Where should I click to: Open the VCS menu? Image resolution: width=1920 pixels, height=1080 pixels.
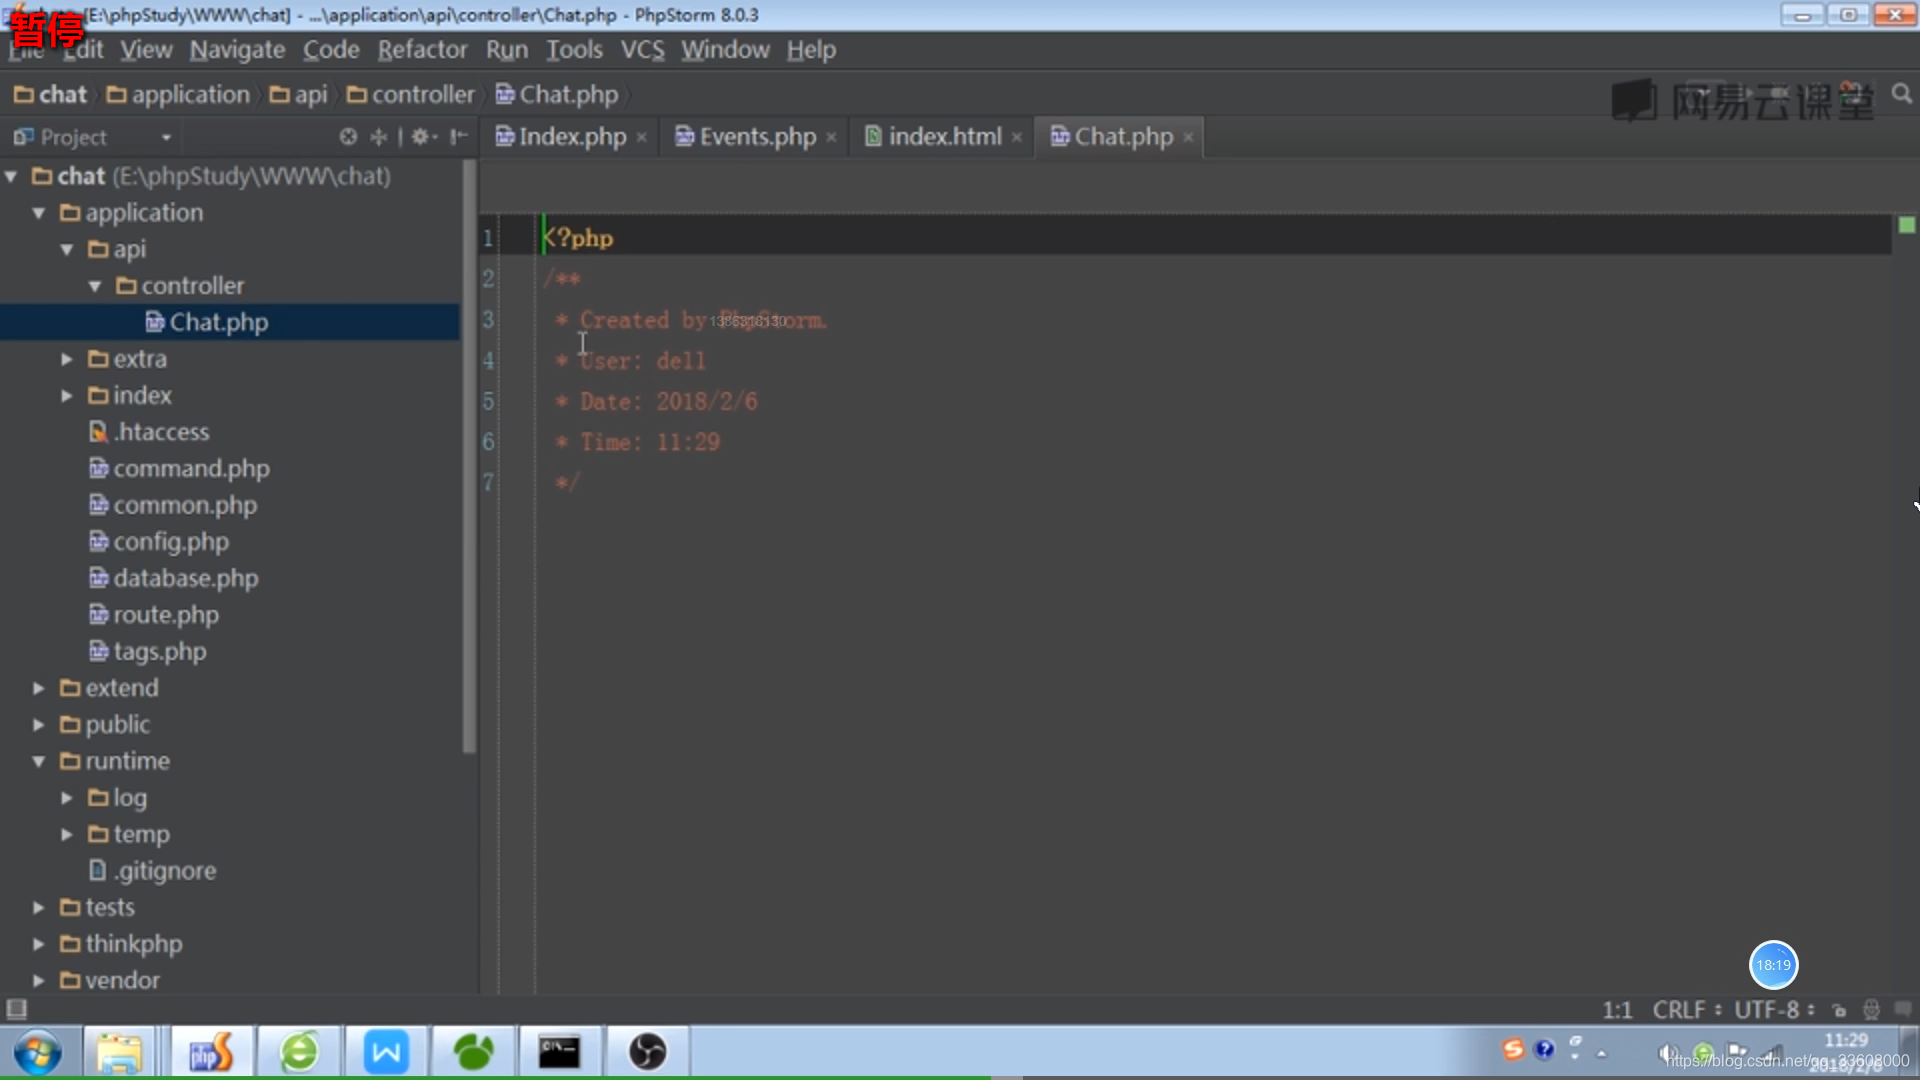point(640,49)
